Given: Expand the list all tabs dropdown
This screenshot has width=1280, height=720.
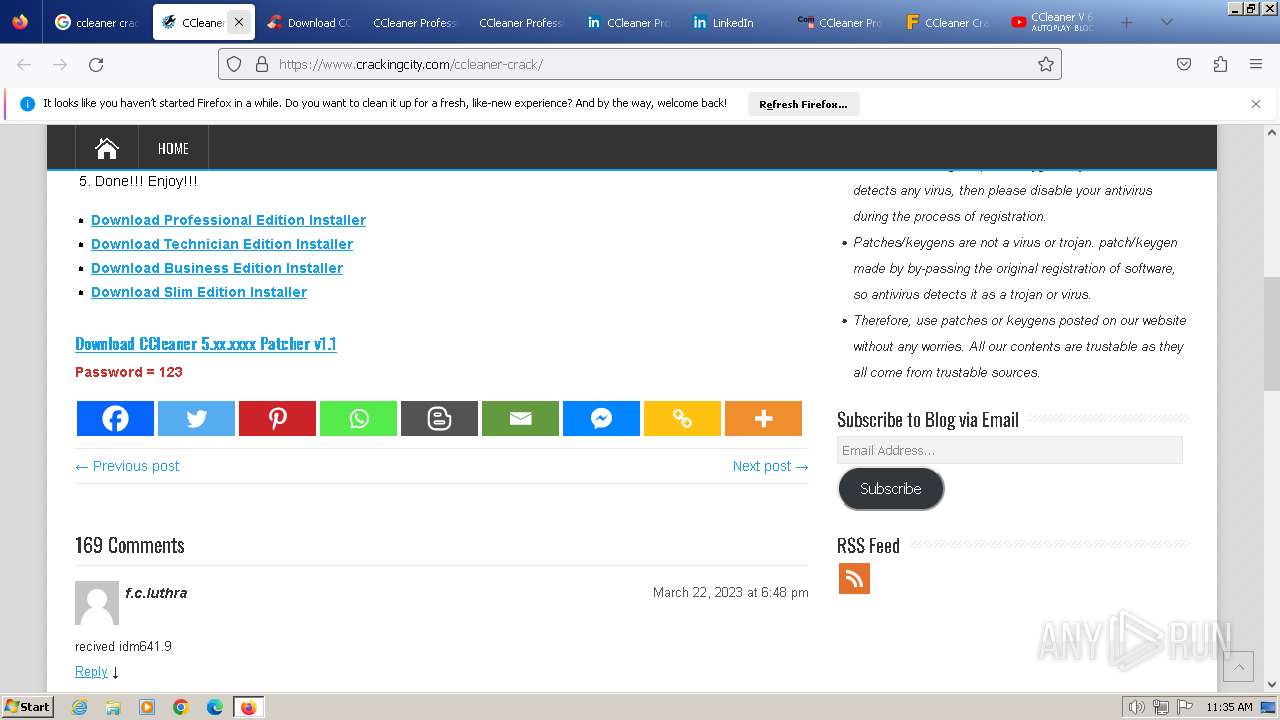Looking at the screenshot, I should (x=1166, y=22).
